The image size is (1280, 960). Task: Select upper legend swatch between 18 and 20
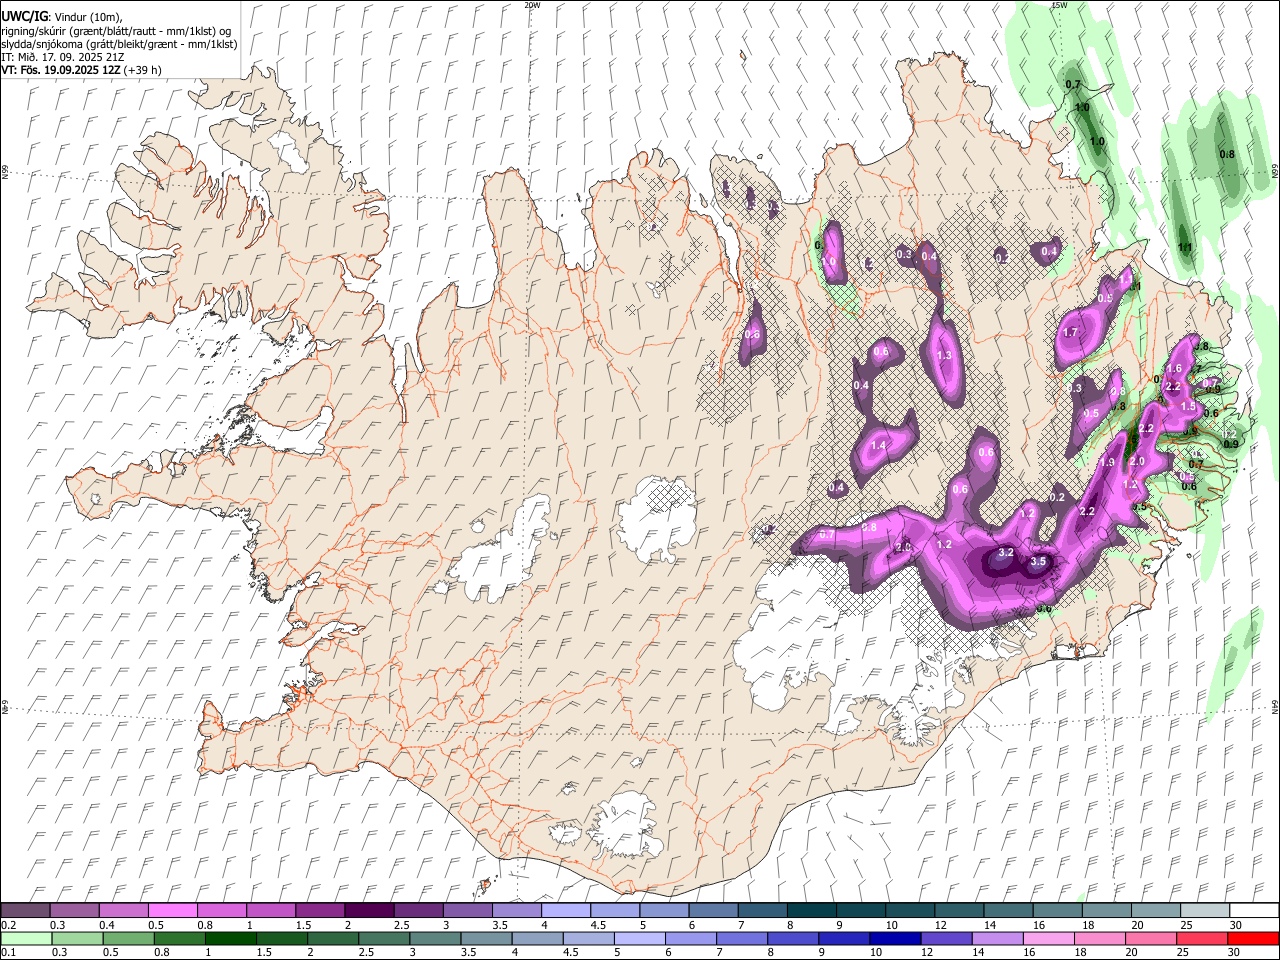[x=1107, y=910]
